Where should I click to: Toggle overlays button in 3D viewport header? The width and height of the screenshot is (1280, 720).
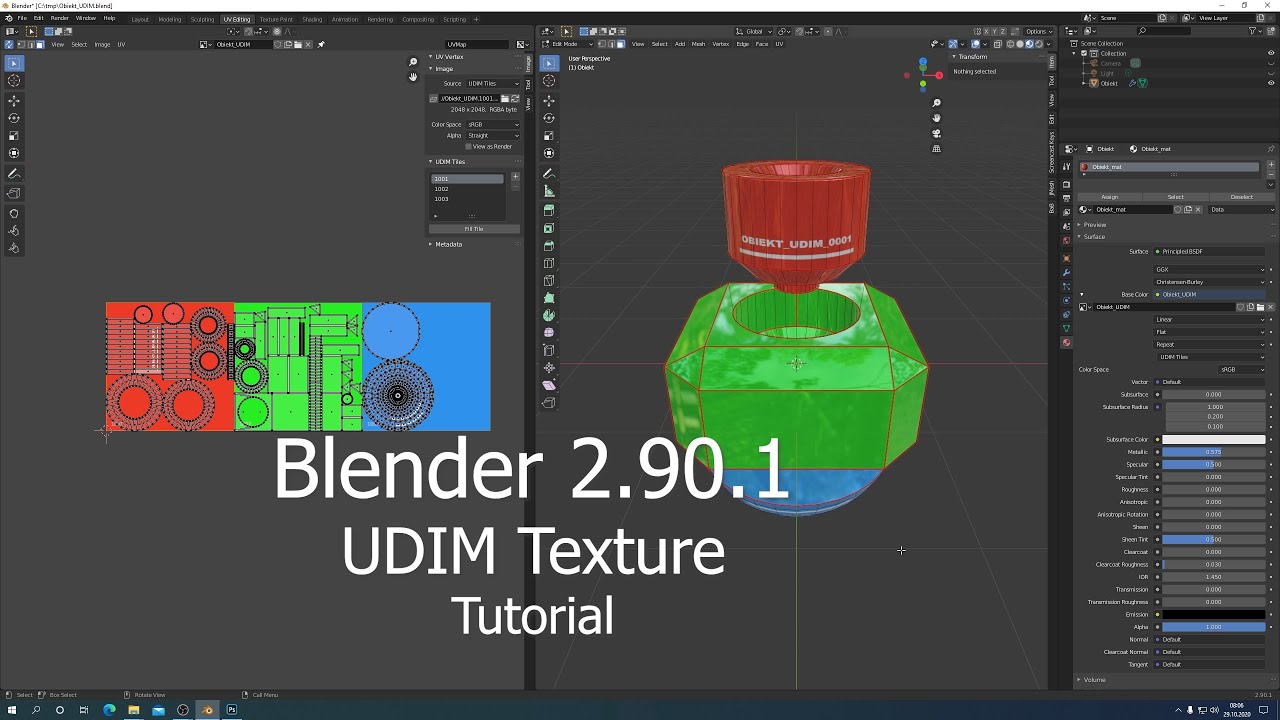(x=974, y=44)
